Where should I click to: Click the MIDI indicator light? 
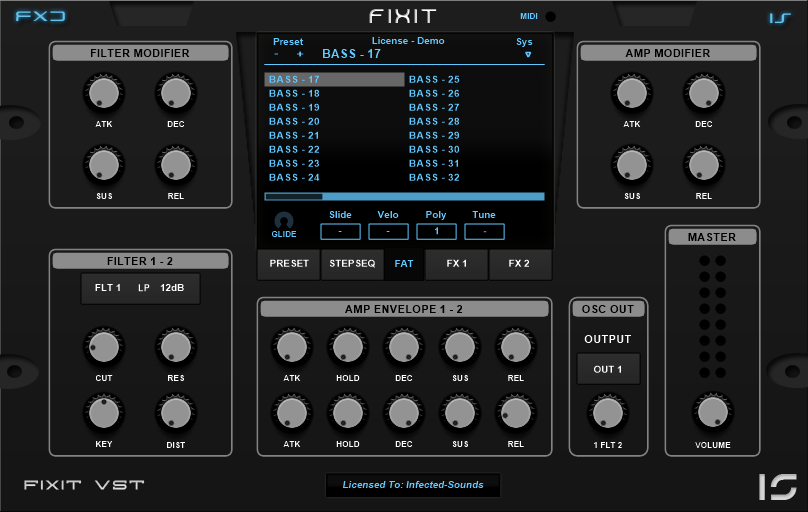(x=550, y=16)
